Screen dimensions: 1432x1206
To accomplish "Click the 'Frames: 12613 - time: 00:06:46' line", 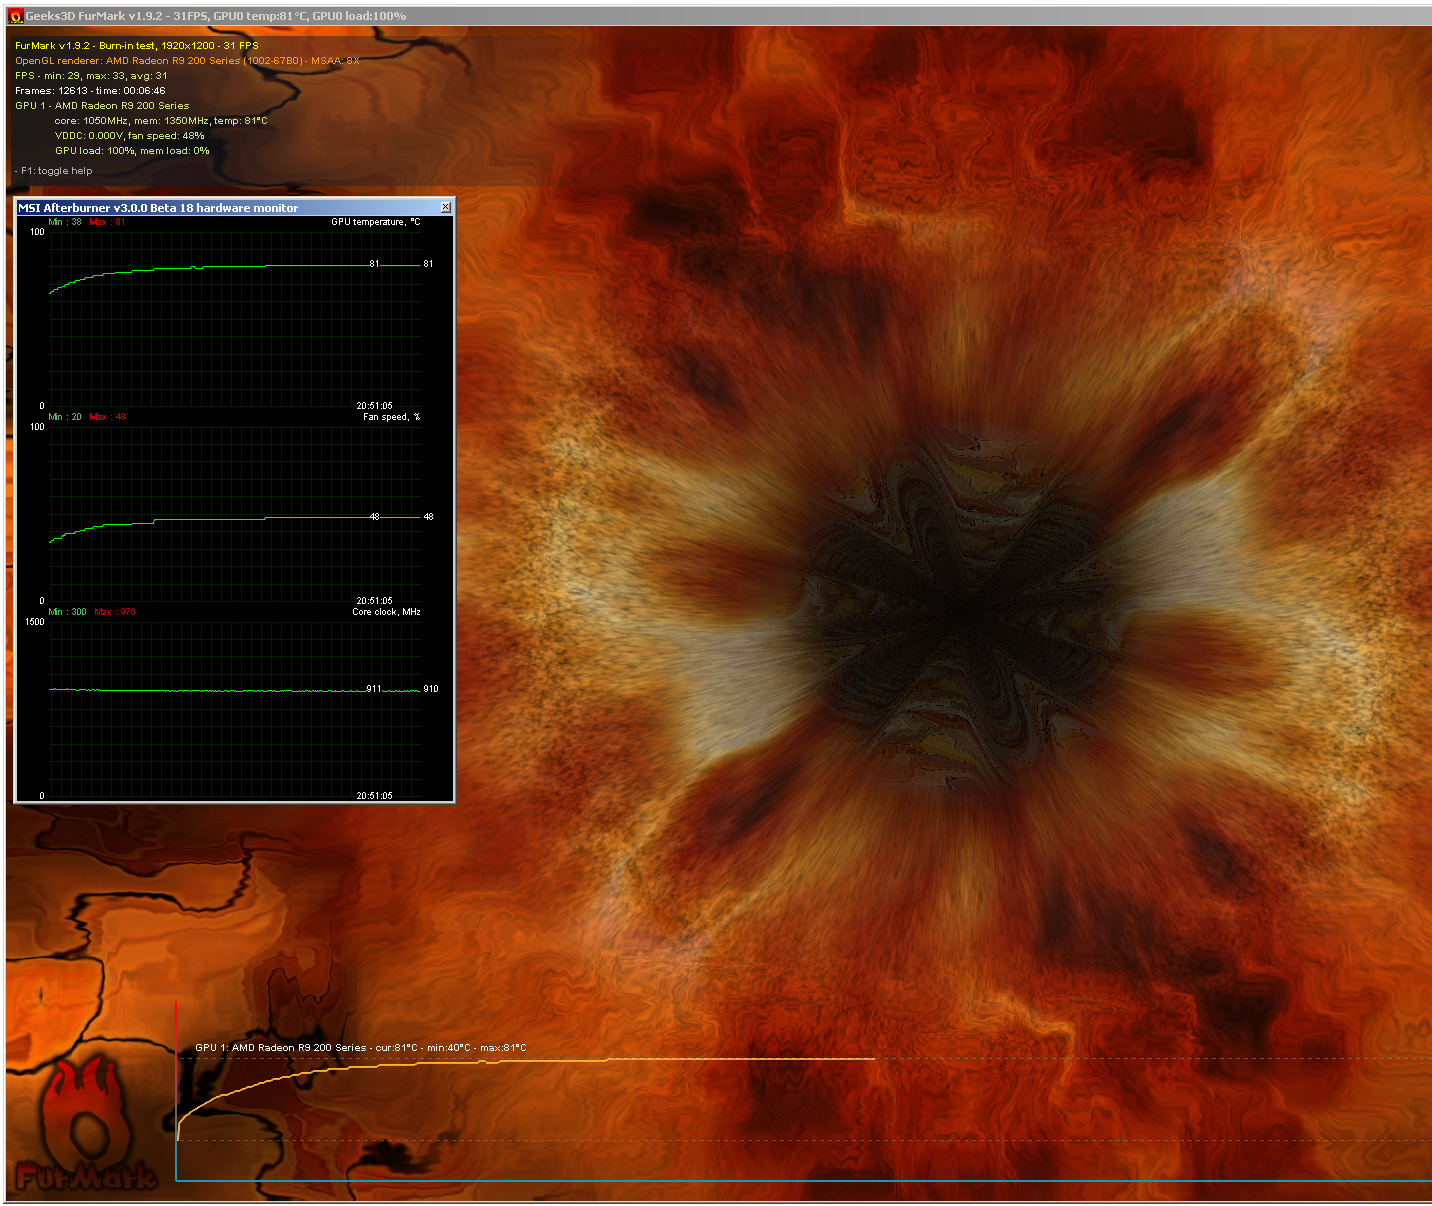I will (90, 91).
